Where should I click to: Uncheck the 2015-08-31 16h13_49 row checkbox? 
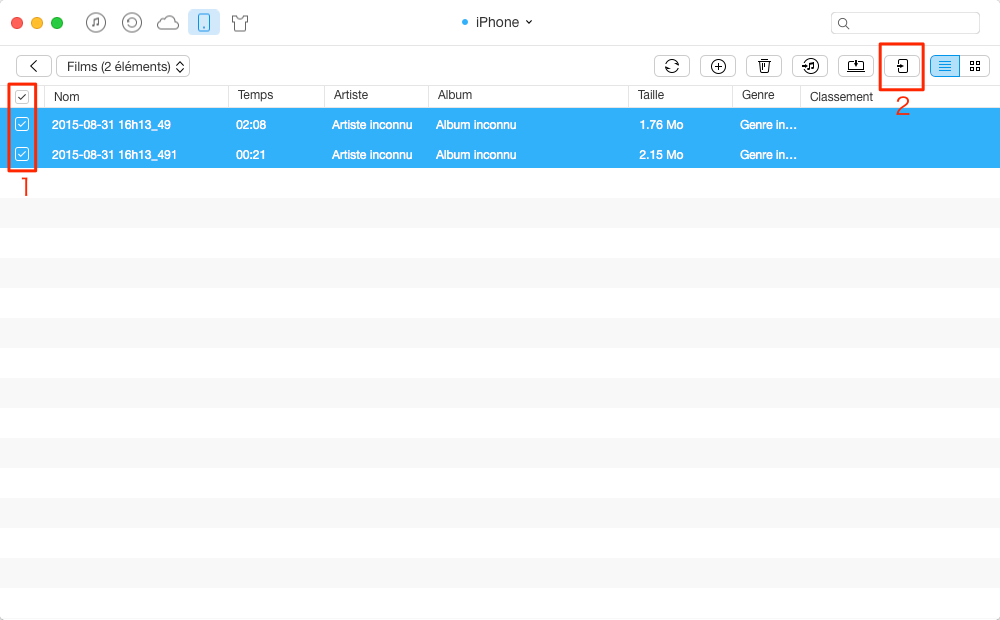coord(22,124)
